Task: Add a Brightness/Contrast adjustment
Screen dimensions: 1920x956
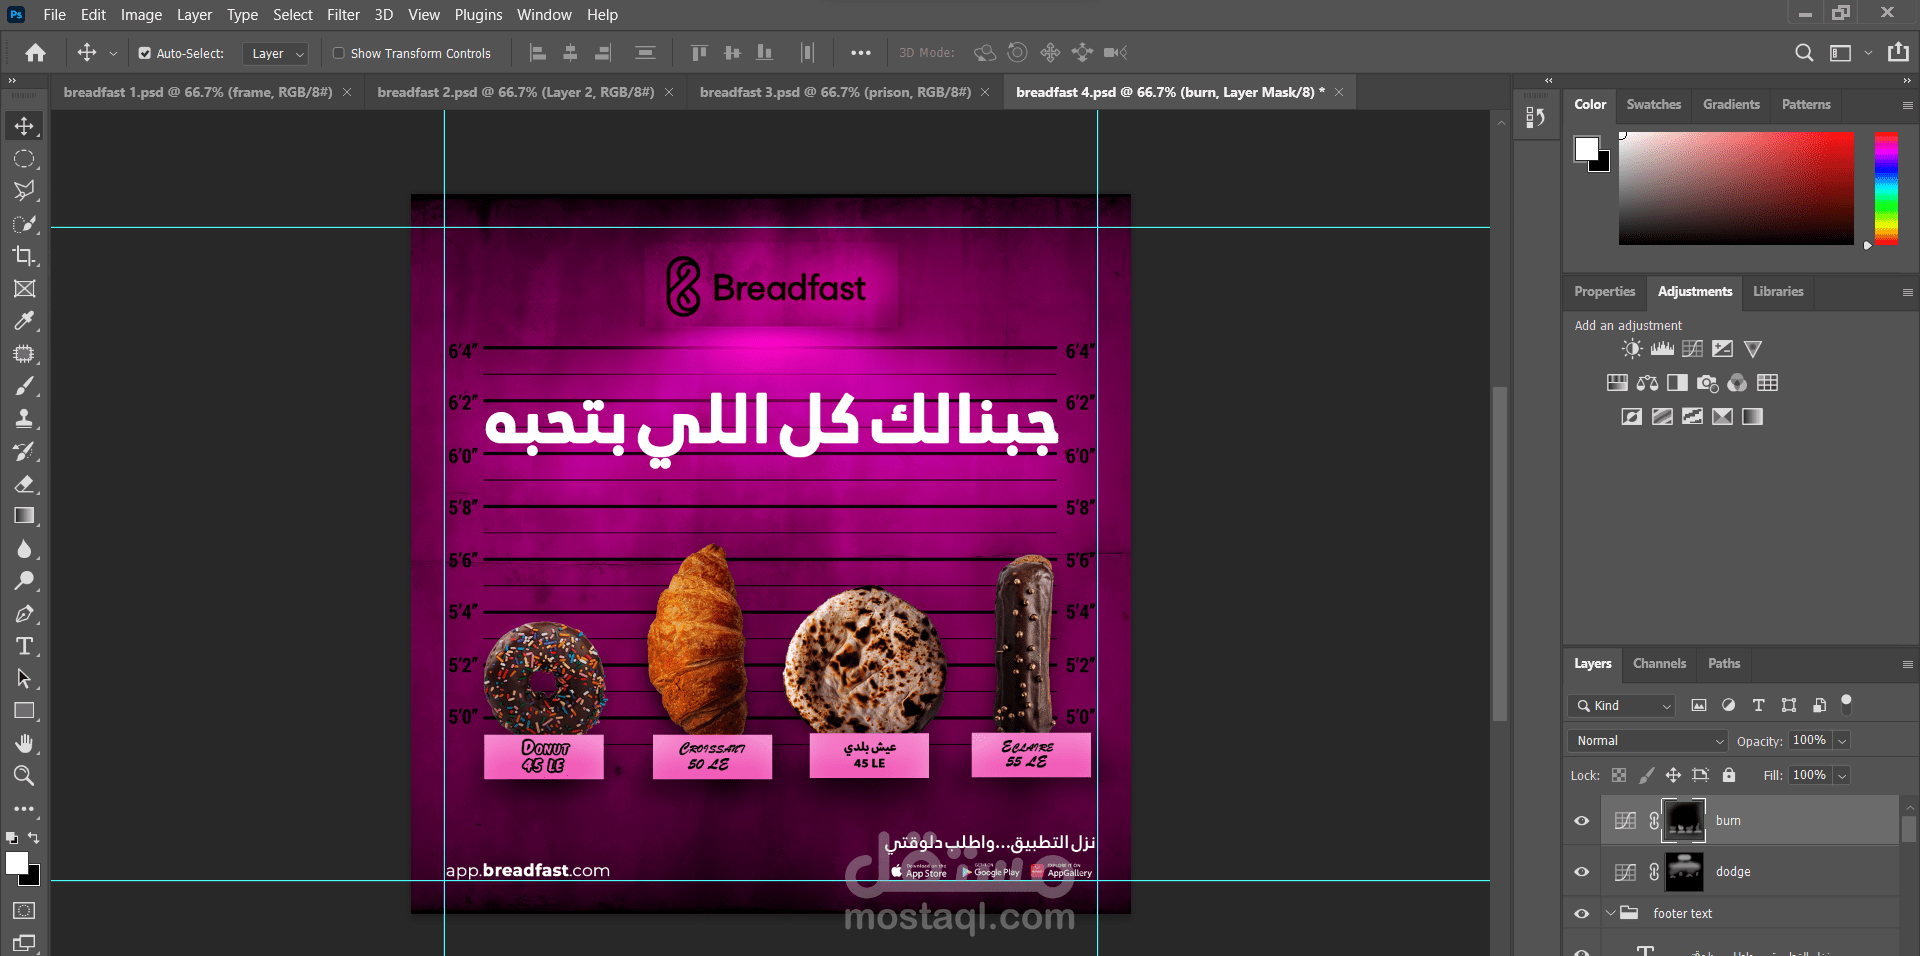Action: click(1632, 349)
